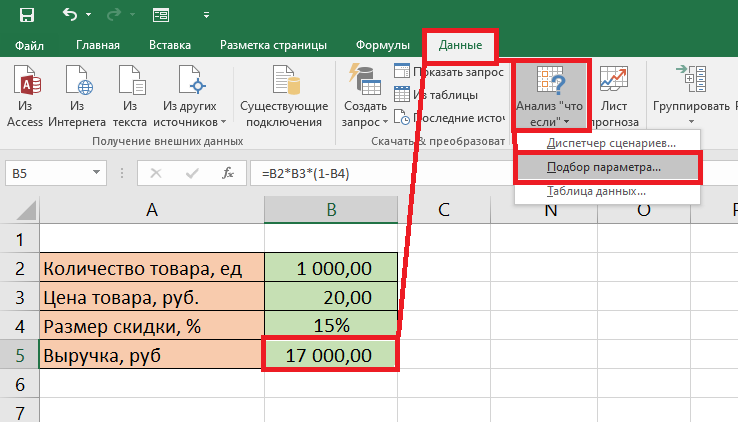This screenshot has width=738, height=422.
Task: Click the Из текста import icon
Action: 132,80
